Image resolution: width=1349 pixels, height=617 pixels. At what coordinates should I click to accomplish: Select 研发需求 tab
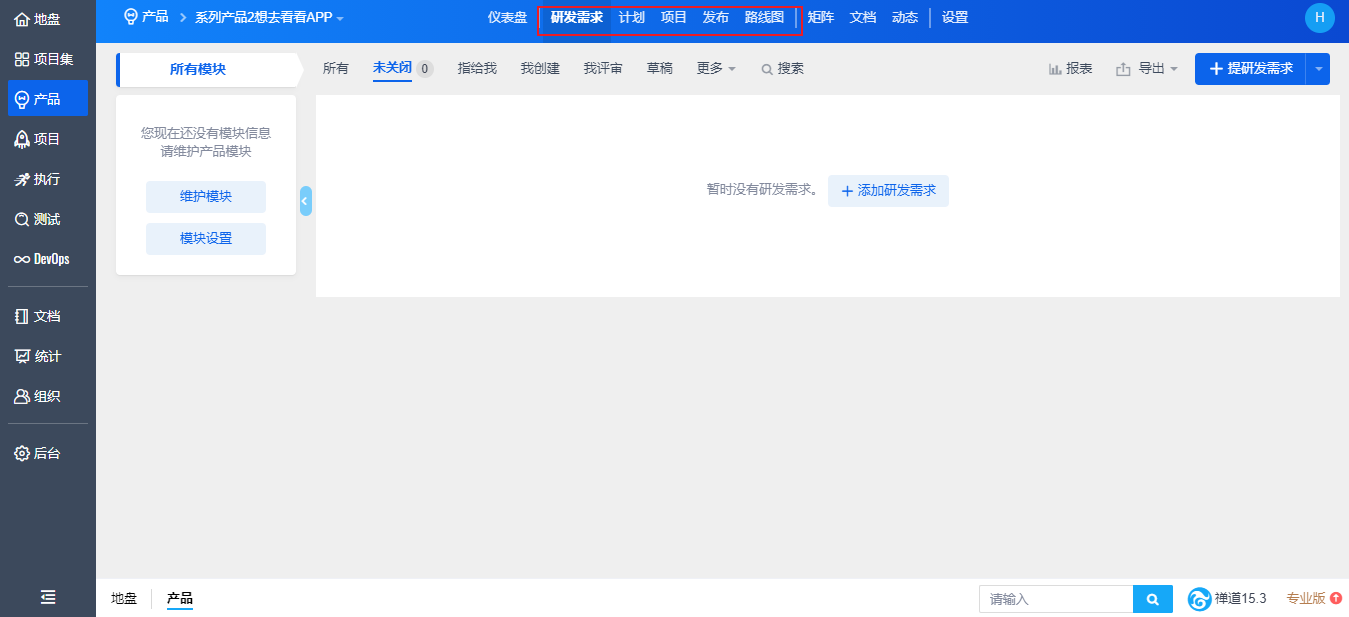[x=577, y=18]
